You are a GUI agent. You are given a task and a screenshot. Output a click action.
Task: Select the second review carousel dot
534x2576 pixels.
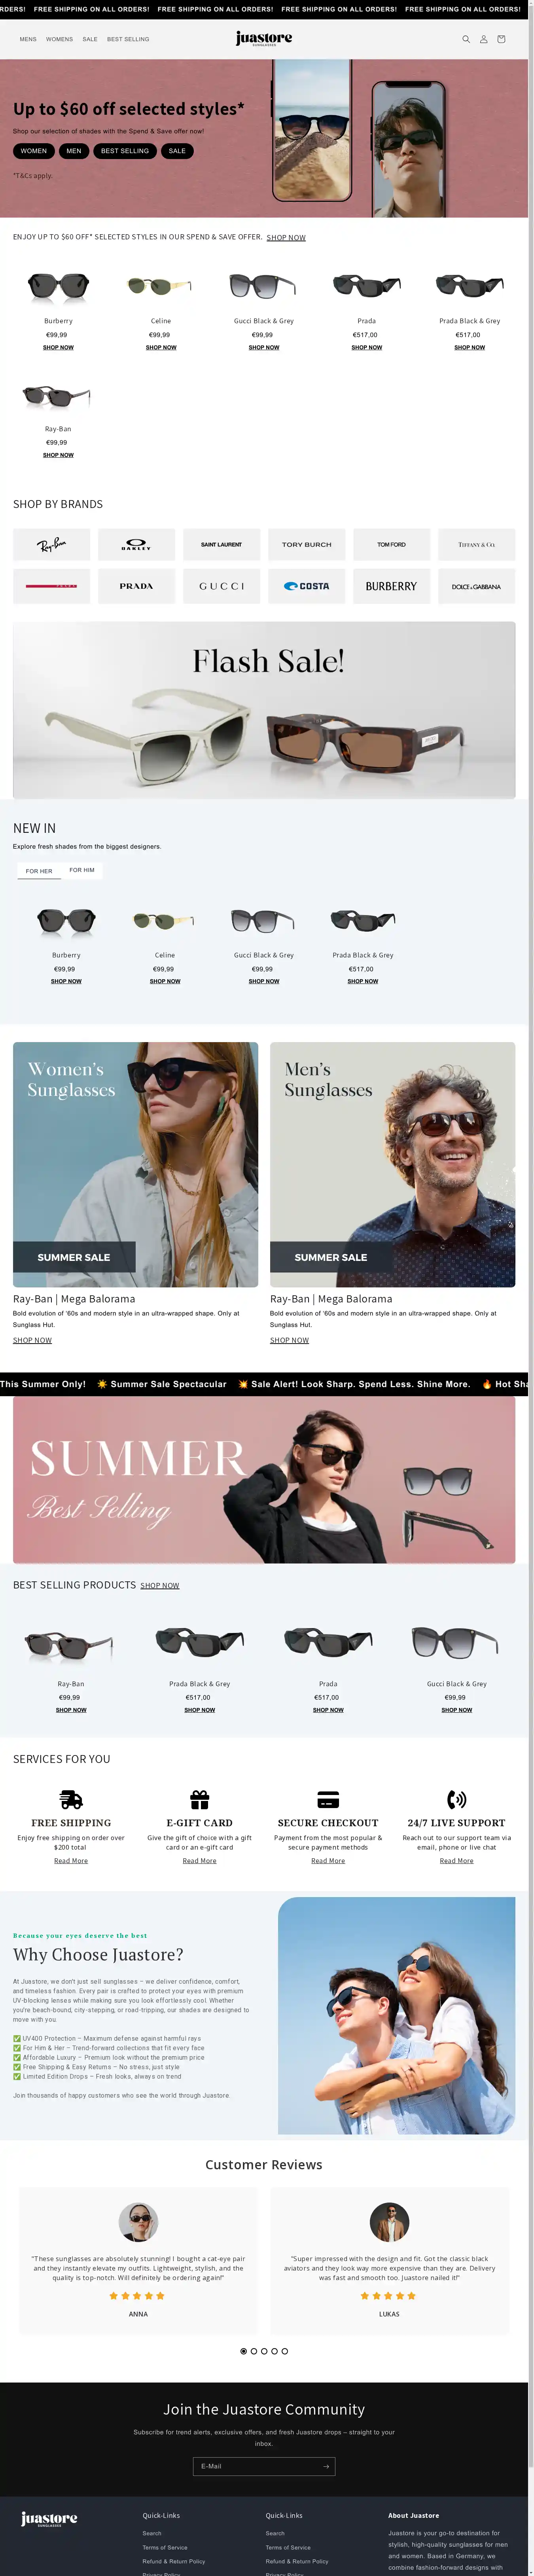point(254,2351)
